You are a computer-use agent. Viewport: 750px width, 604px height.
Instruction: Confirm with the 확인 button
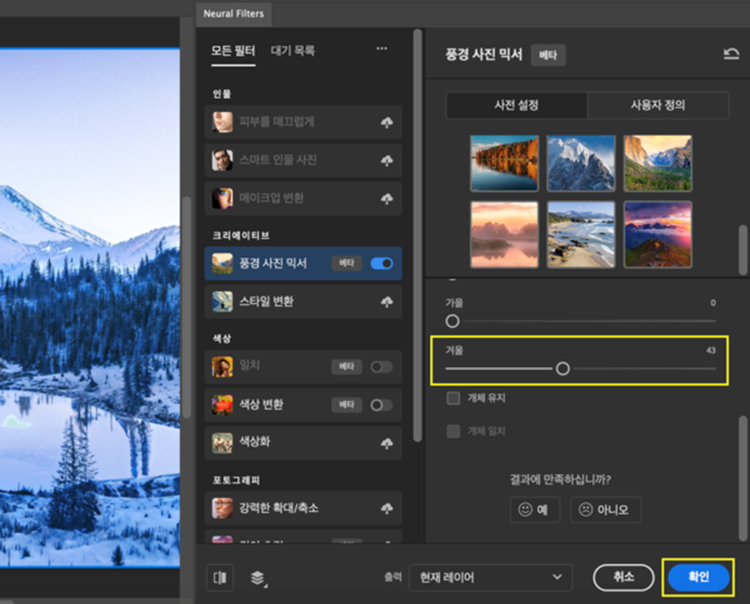pyautogui.click(x=698, y=577)
